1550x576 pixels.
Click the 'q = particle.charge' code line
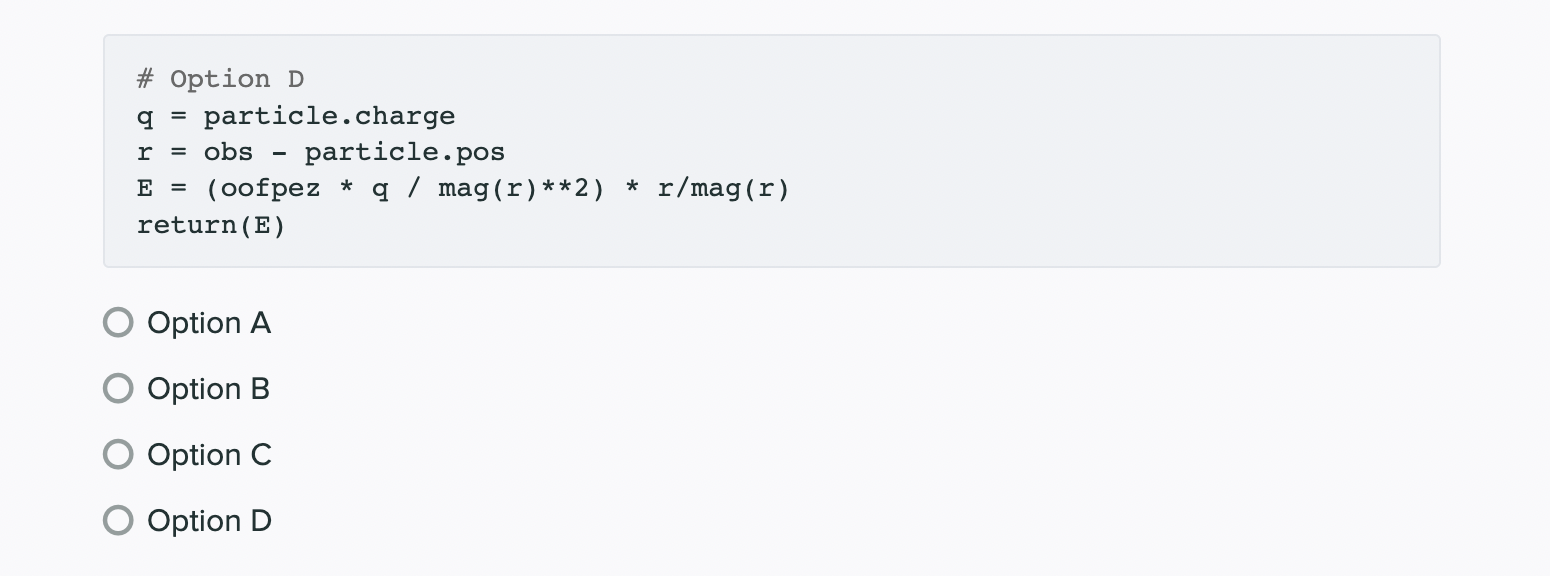(297, 115)
